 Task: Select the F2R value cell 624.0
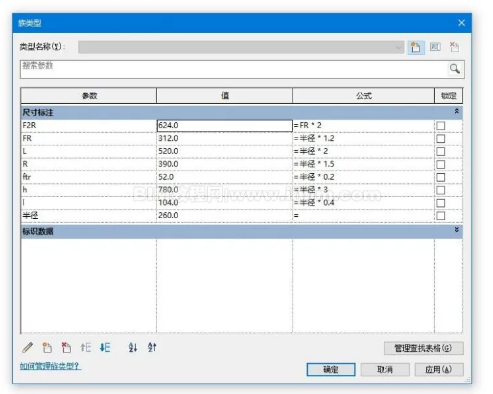(225, 126)
